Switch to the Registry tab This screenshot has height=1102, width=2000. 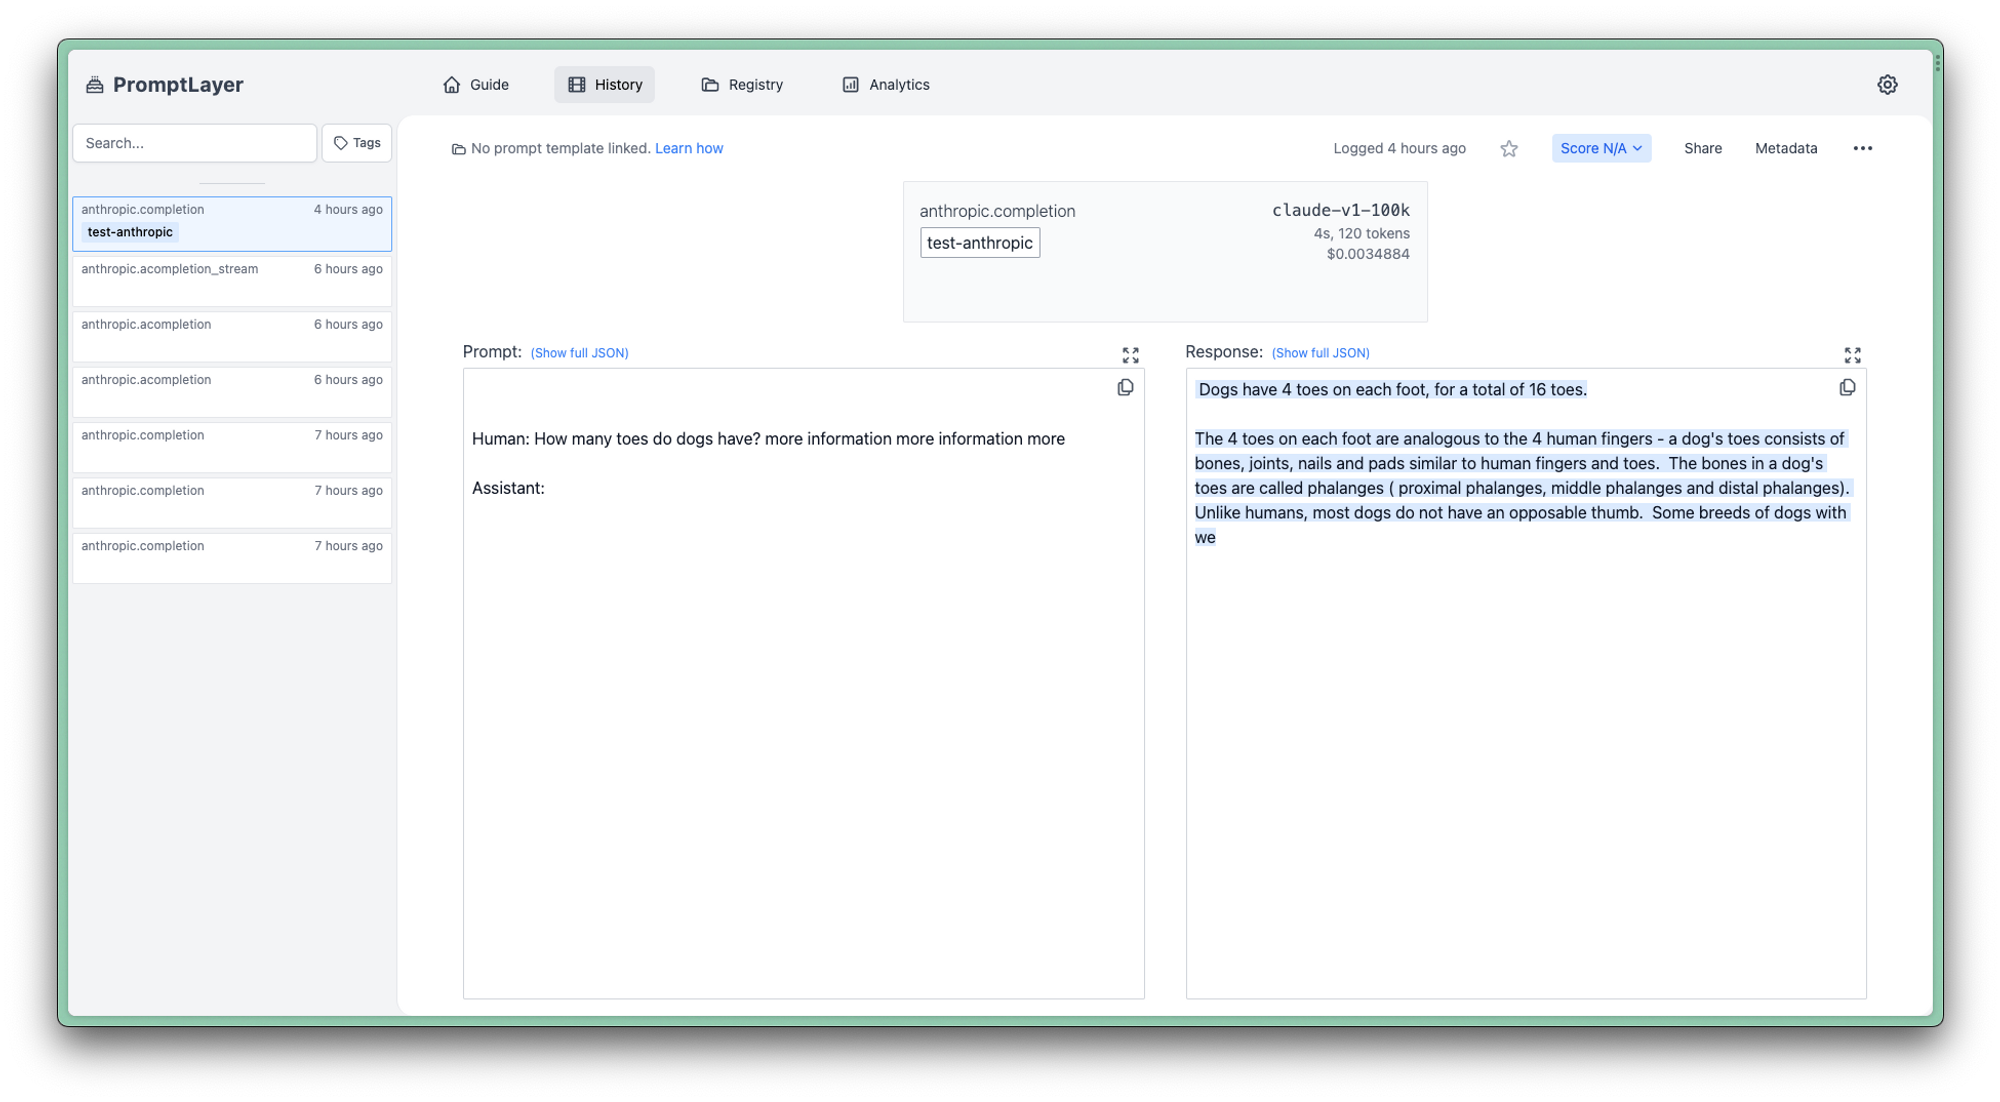(742, 85)
